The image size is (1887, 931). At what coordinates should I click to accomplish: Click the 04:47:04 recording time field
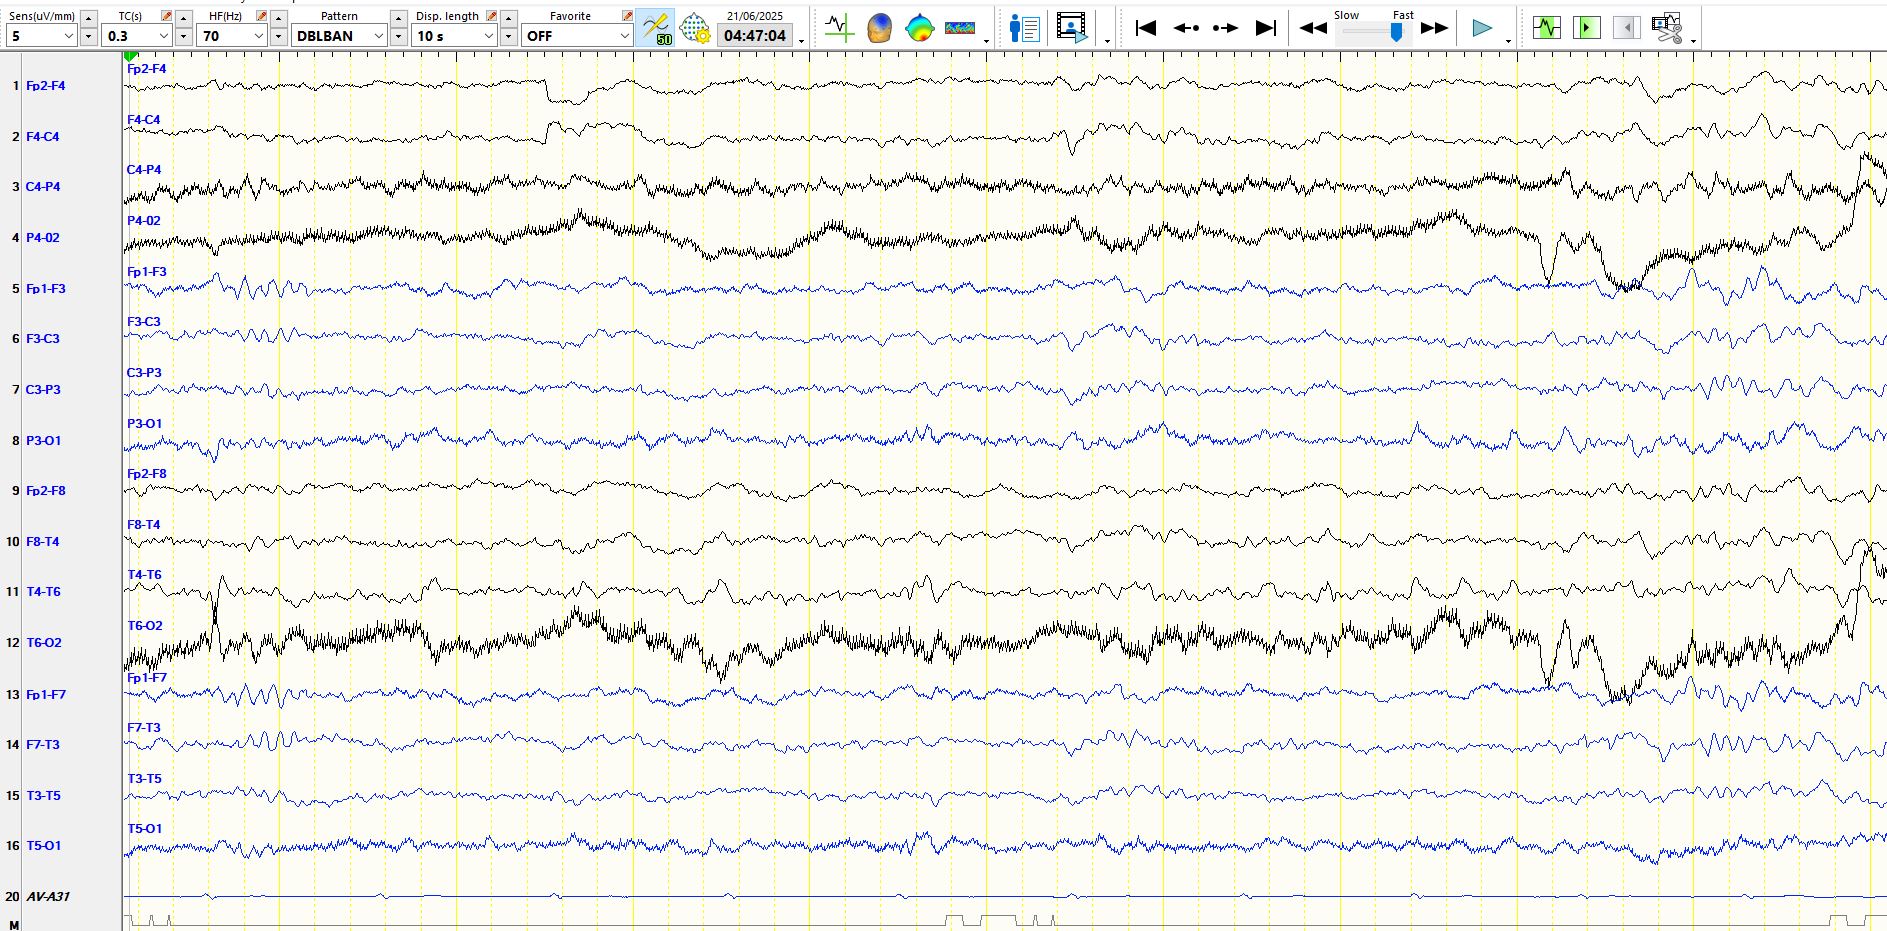click(x=755, y=36)
